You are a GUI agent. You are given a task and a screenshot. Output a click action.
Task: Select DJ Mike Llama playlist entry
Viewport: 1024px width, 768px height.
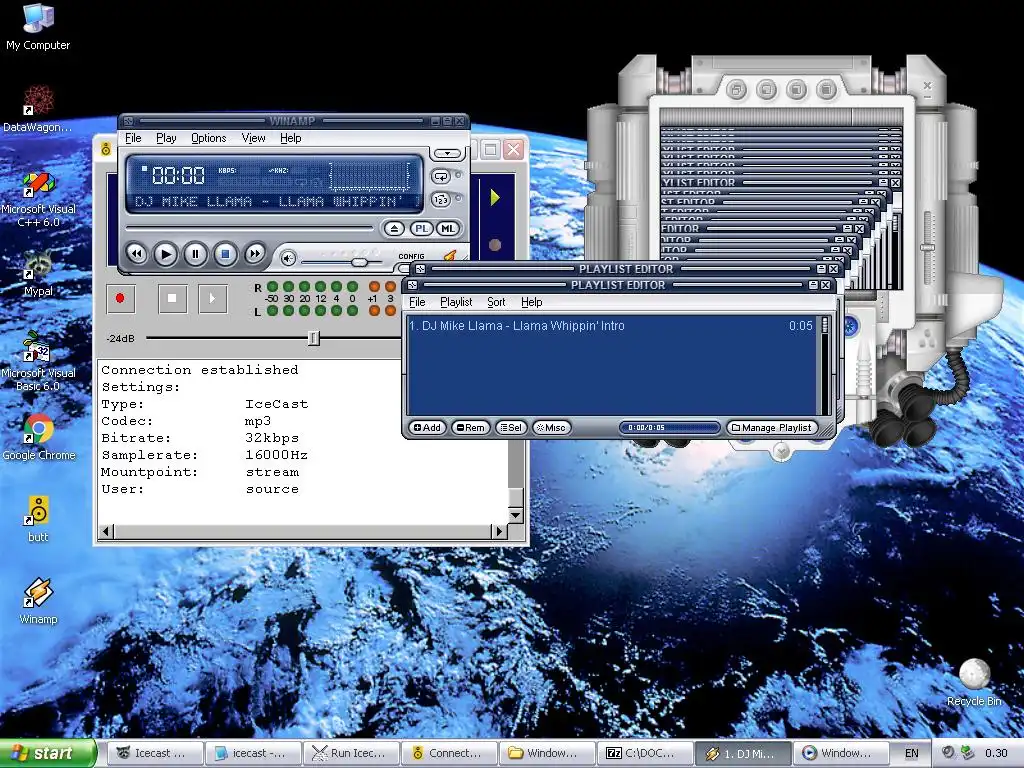611,325
